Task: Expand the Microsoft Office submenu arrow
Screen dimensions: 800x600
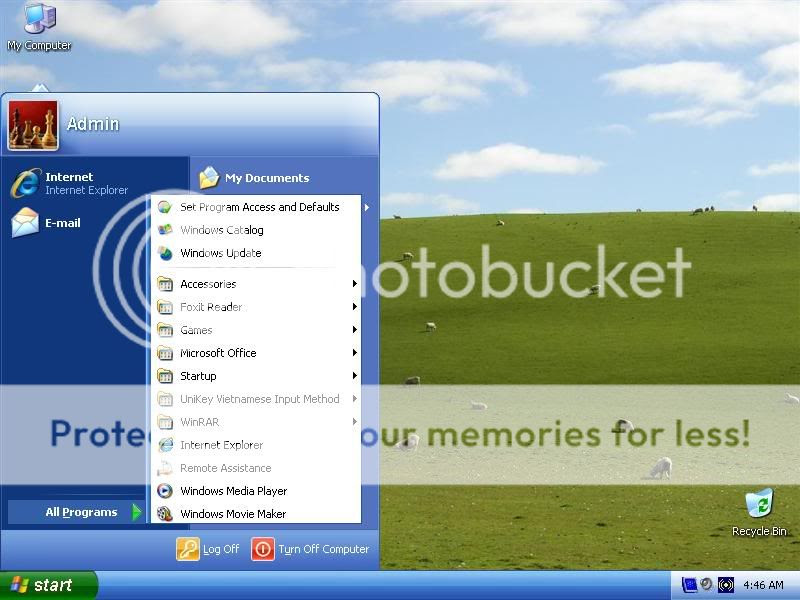Action: [355, 353]
